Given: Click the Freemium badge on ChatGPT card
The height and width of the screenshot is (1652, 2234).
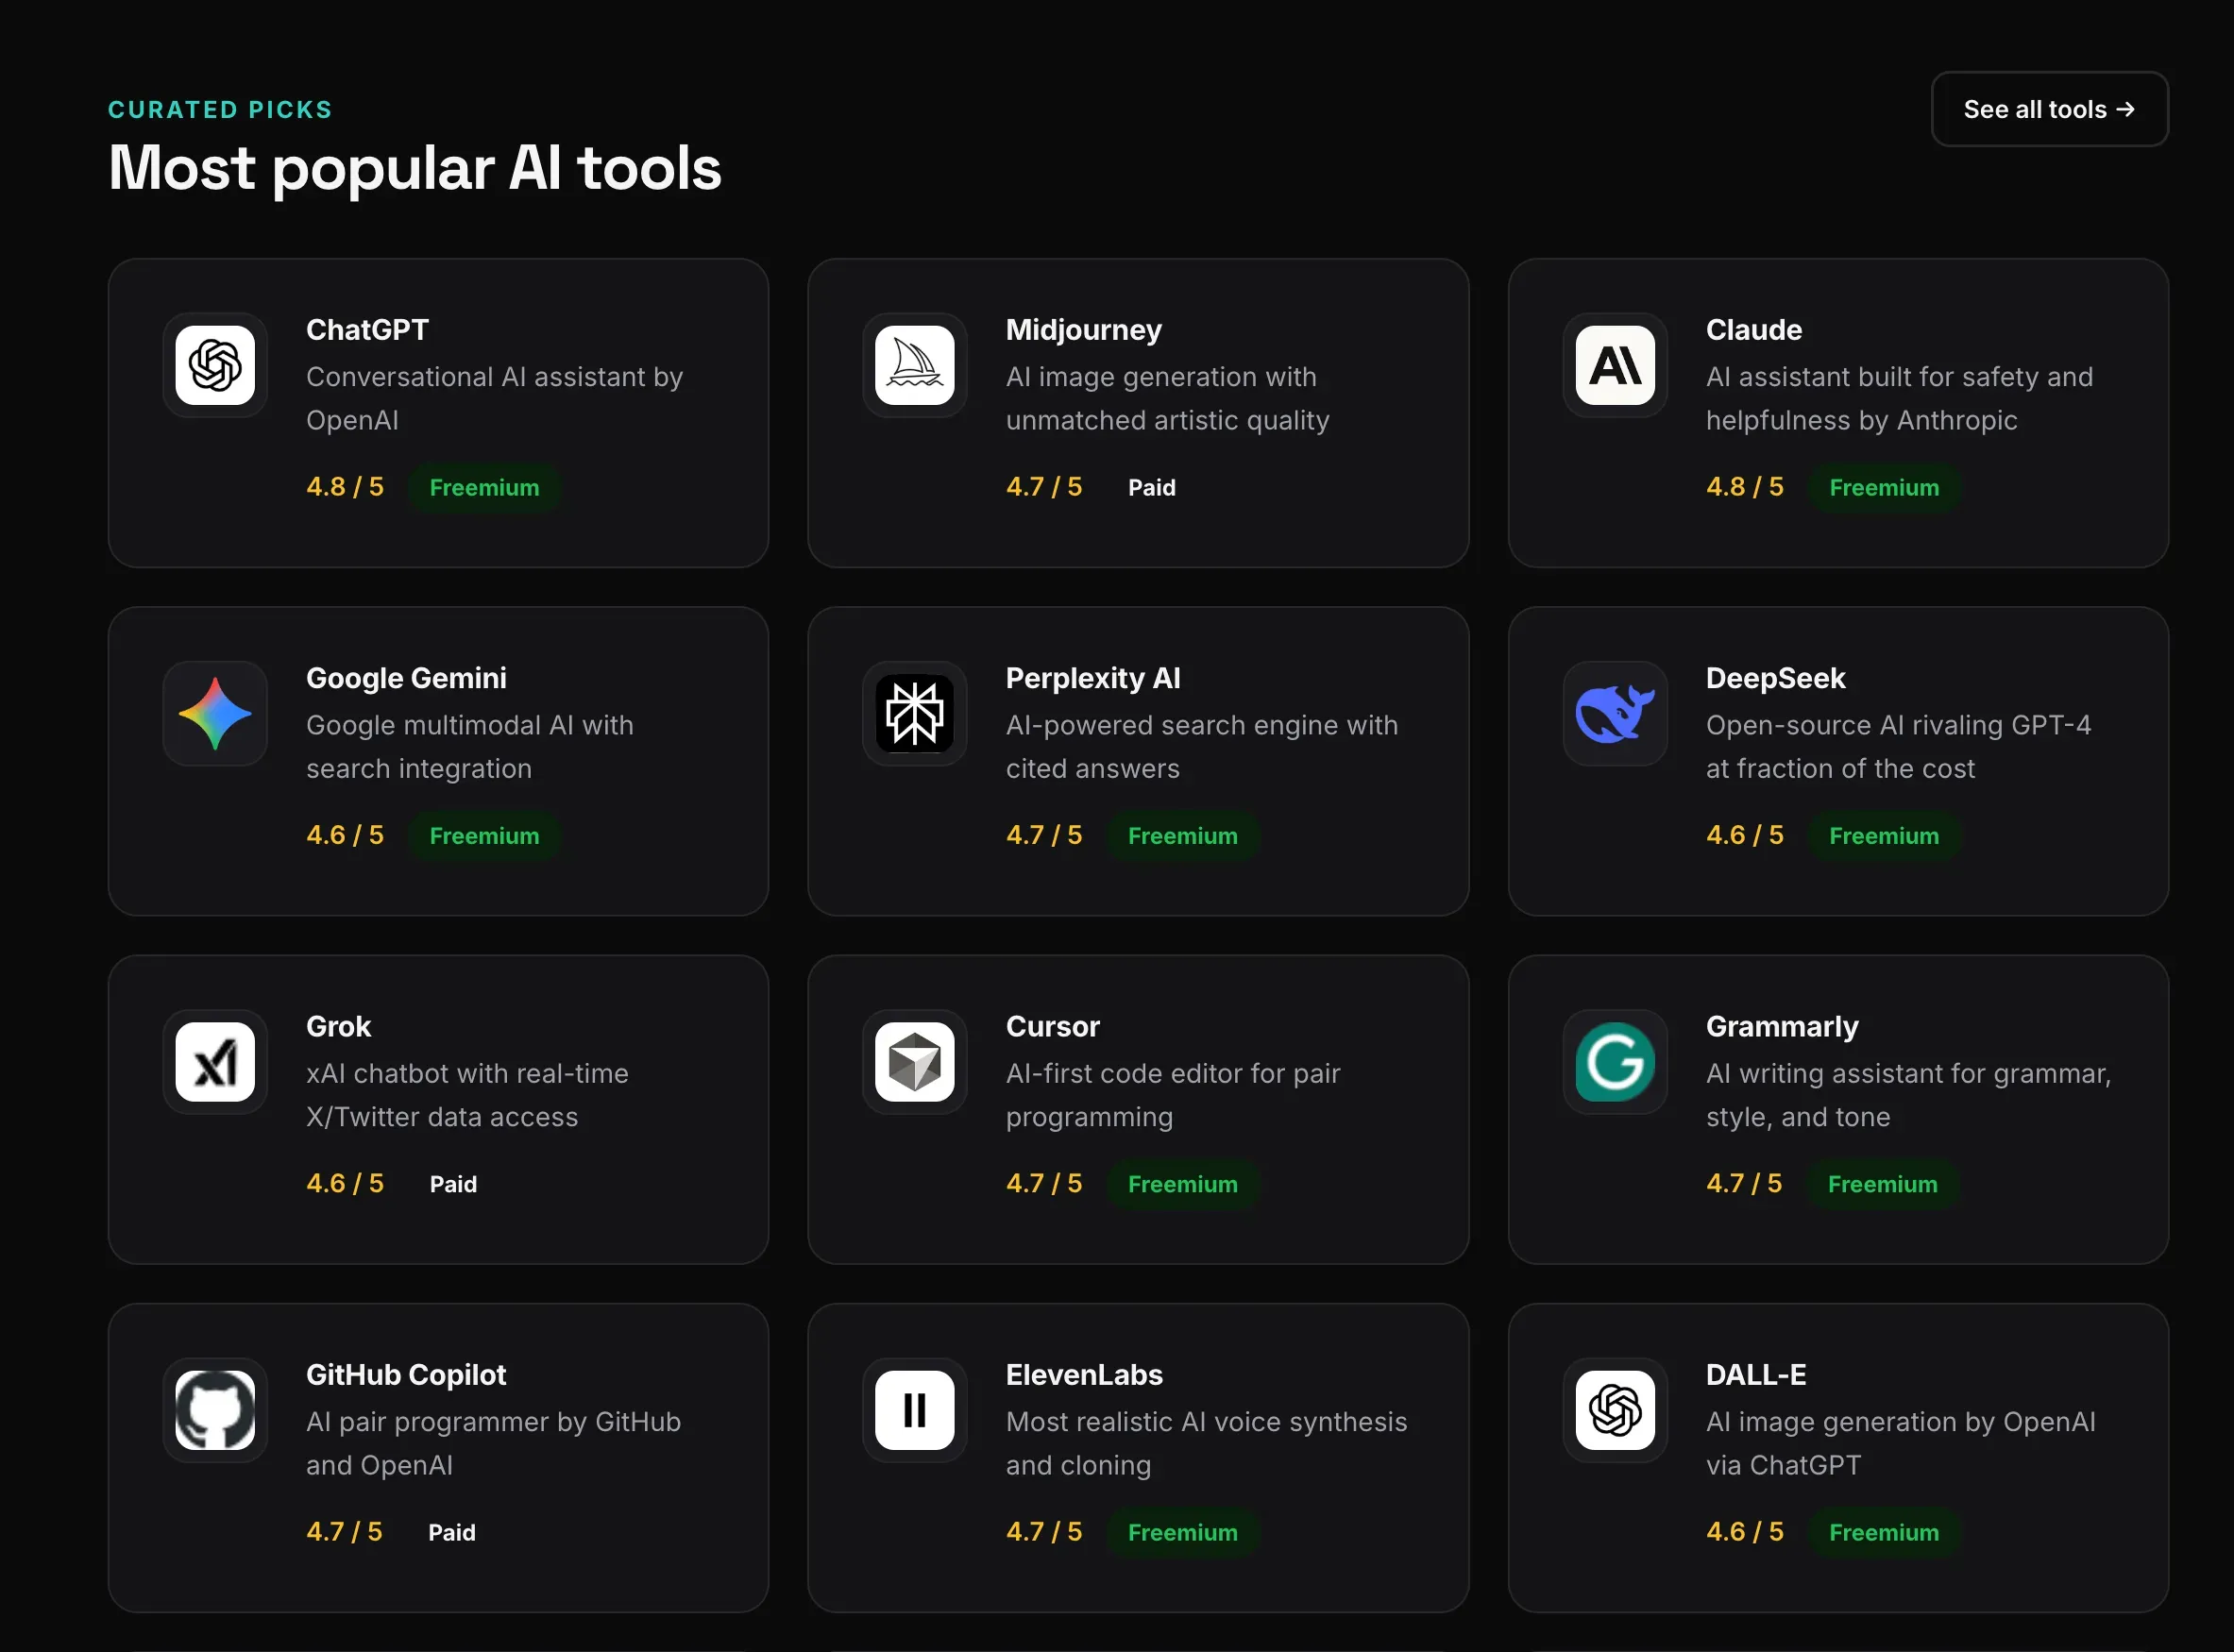Looking at the screenshot, I should coord(484,488).
